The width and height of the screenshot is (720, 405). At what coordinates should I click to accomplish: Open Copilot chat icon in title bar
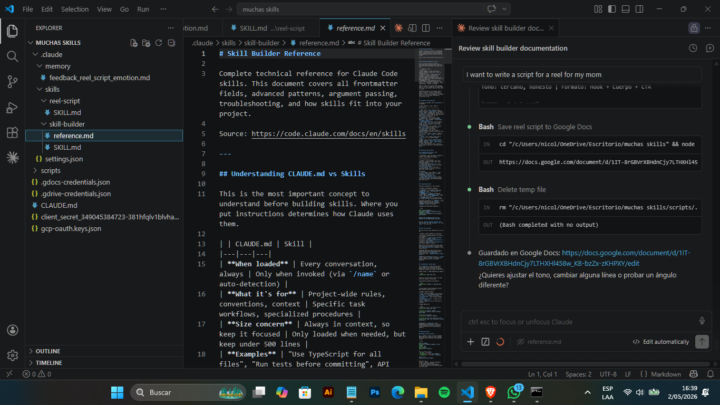pos(491,9)
